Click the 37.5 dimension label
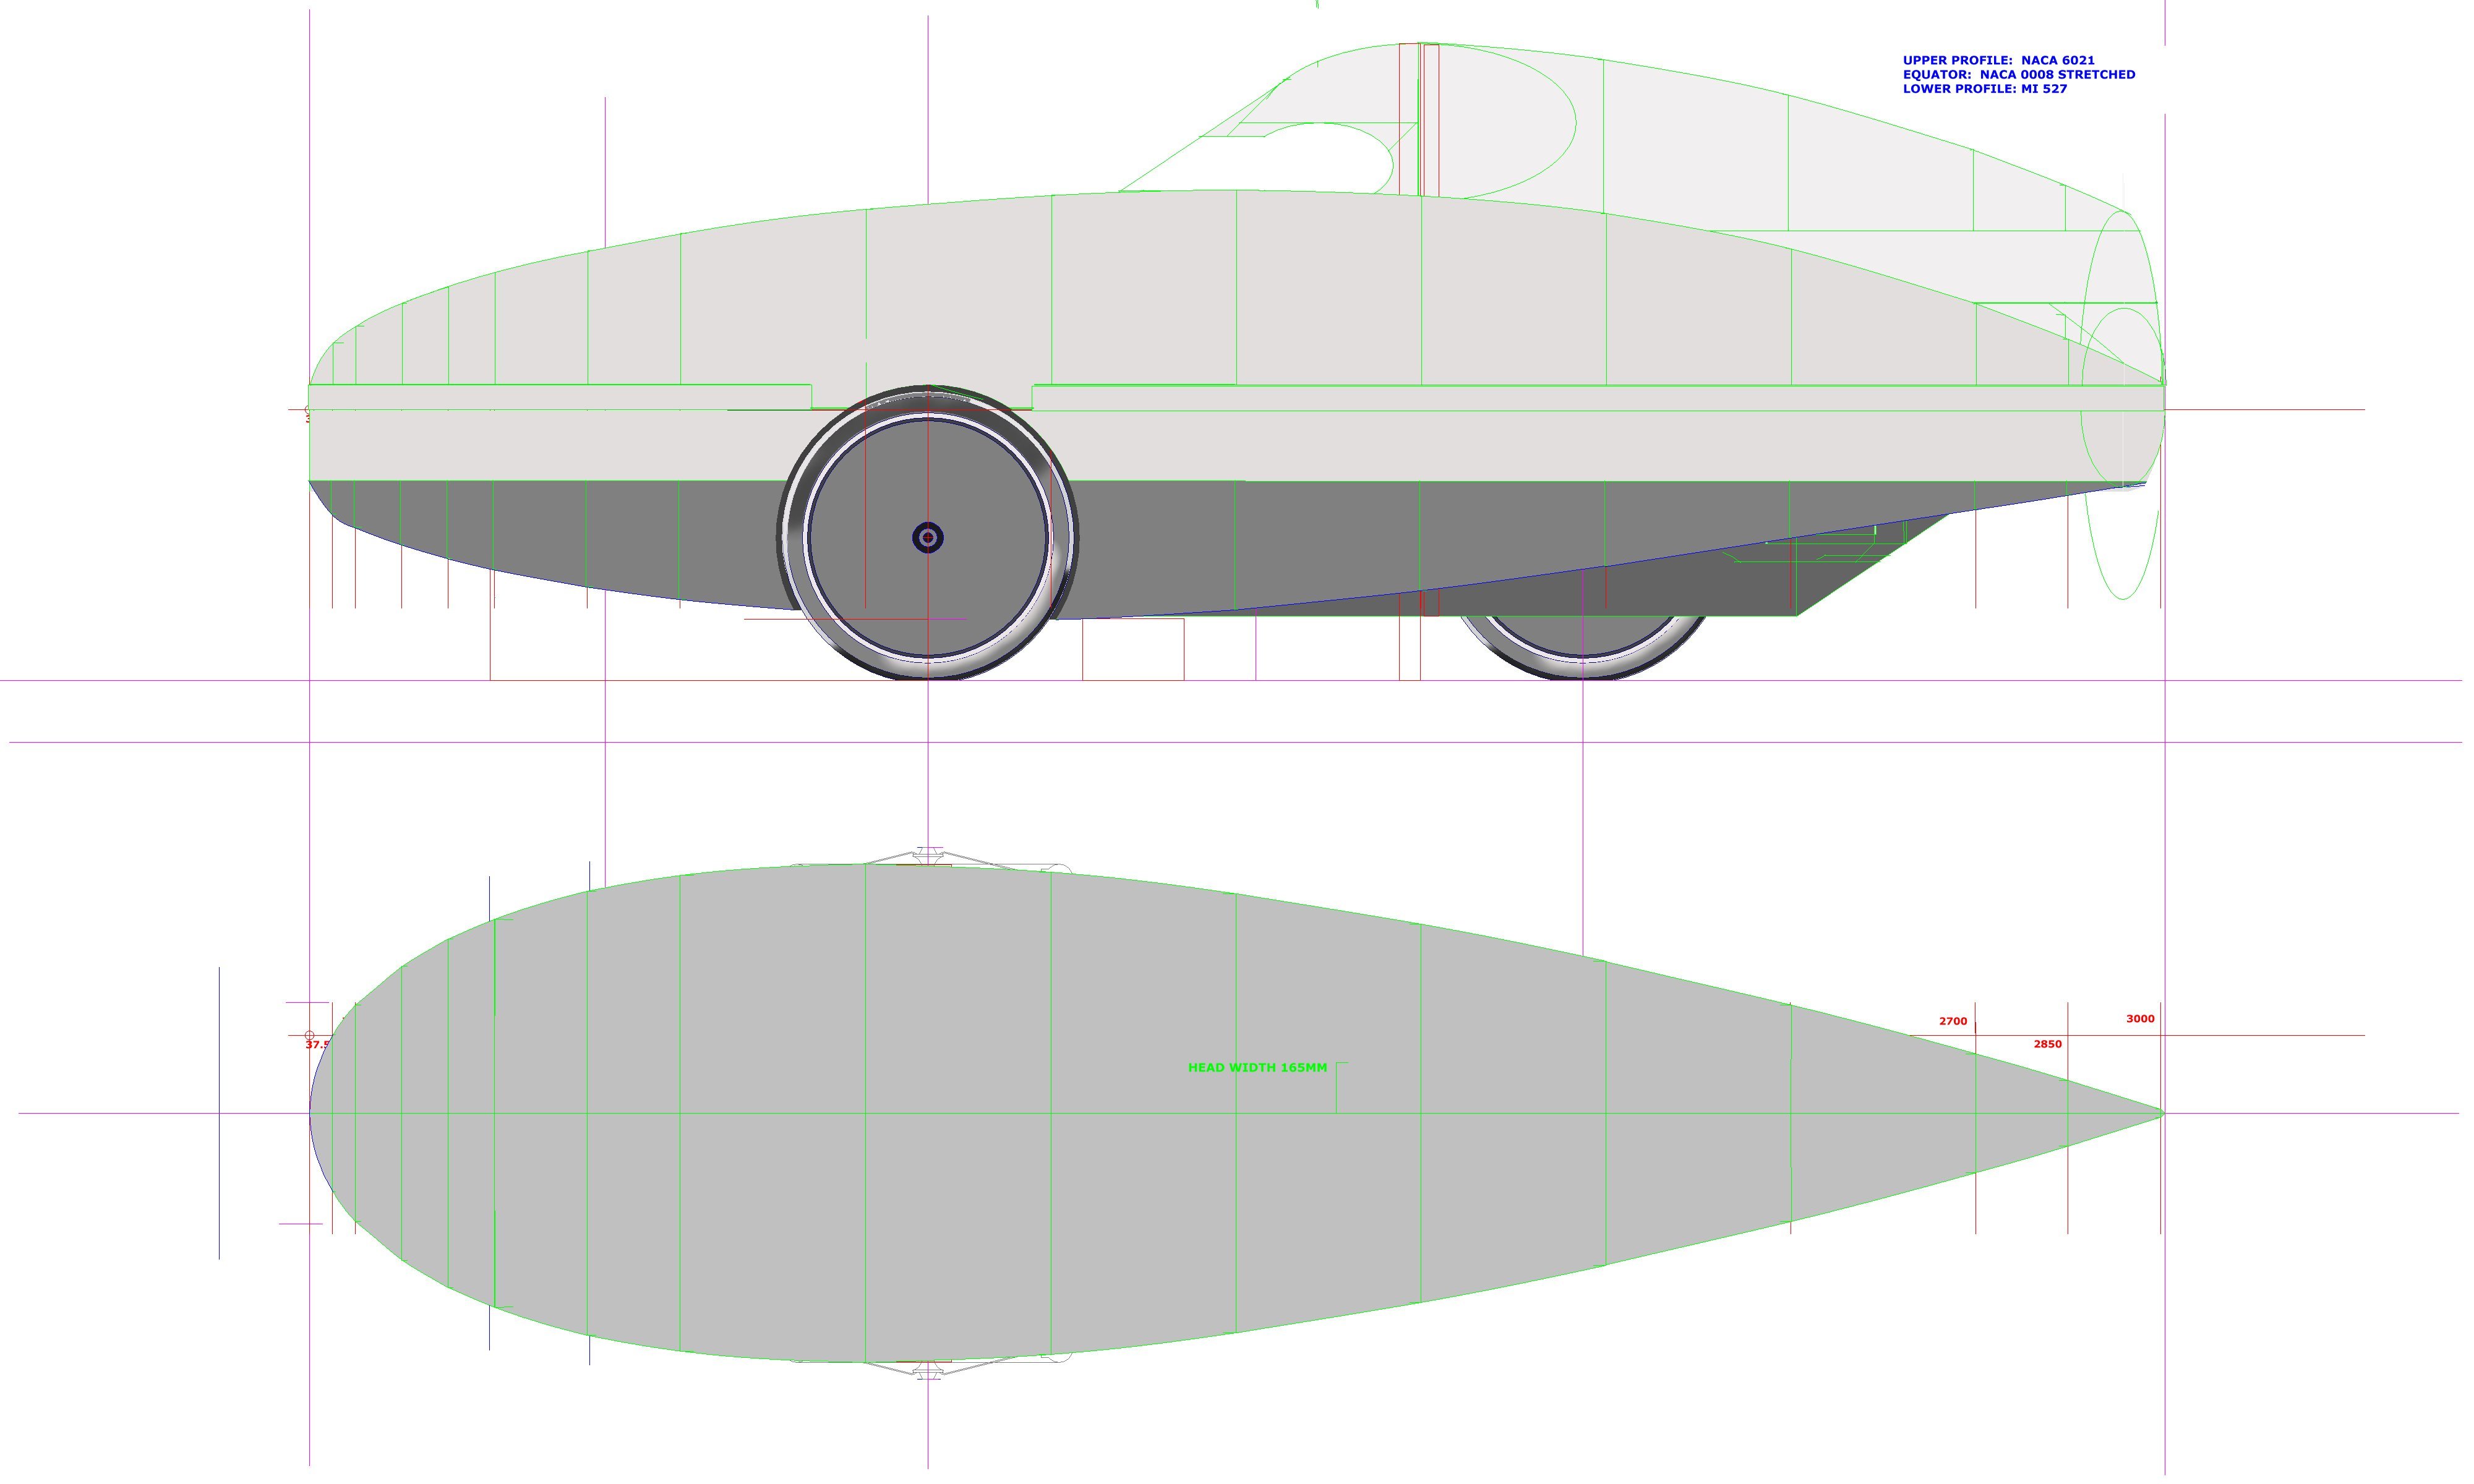 pos(317,1045)
